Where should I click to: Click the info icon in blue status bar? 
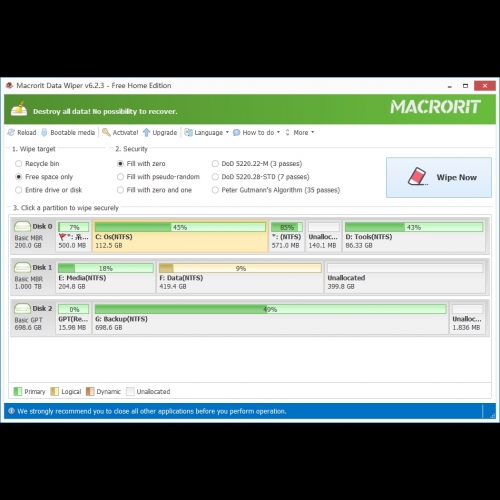click(x=11, y=411)
